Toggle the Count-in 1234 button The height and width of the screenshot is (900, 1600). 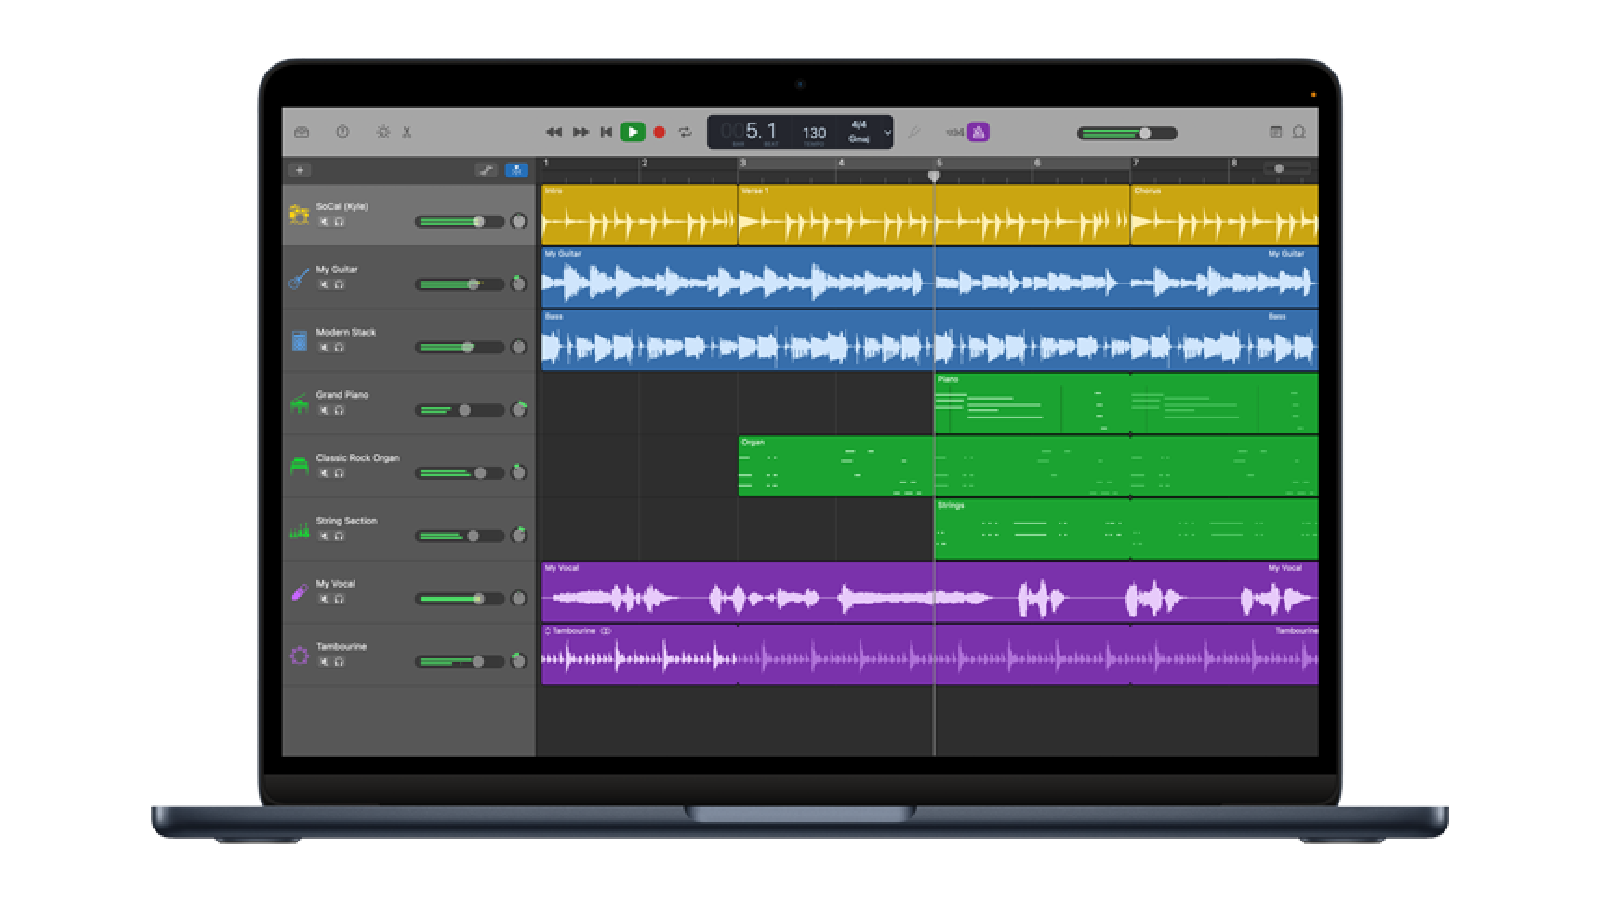click(954, 132)
